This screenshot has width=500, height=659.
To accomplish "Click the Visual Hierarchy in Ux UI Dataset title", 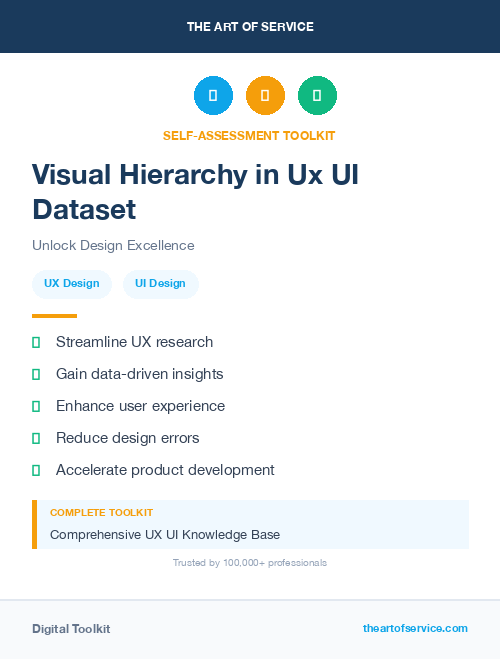I will click(195, 192).
